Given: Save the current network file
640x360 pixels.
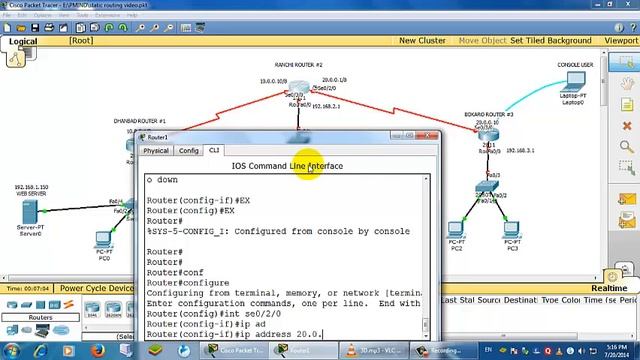Looking at the screenshot, I should tap(35, 28).
